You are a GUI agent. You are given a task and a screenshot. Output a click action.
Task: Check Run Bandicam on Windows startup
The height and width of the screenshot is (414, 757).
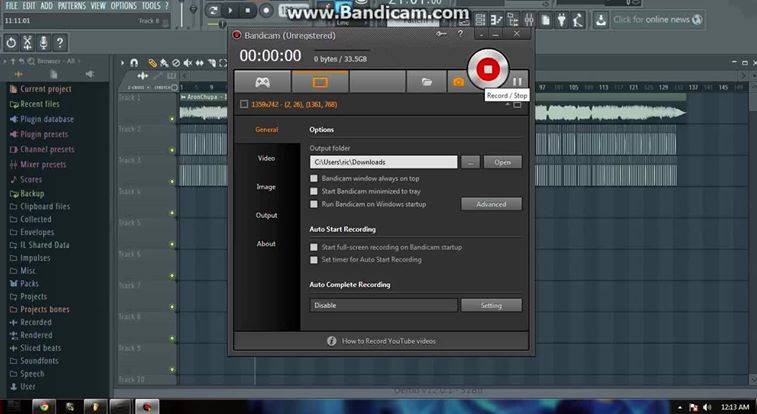314,204
